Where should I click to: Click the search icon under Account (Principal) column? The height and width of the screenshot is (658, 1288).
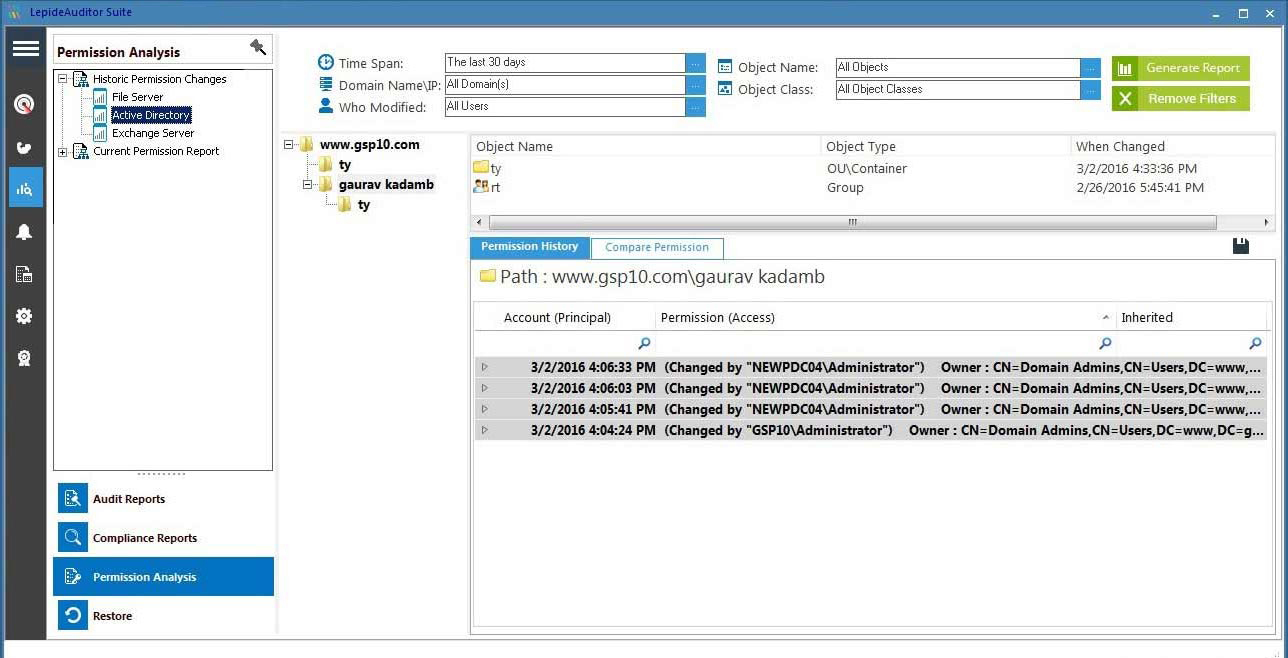(644, 343)
